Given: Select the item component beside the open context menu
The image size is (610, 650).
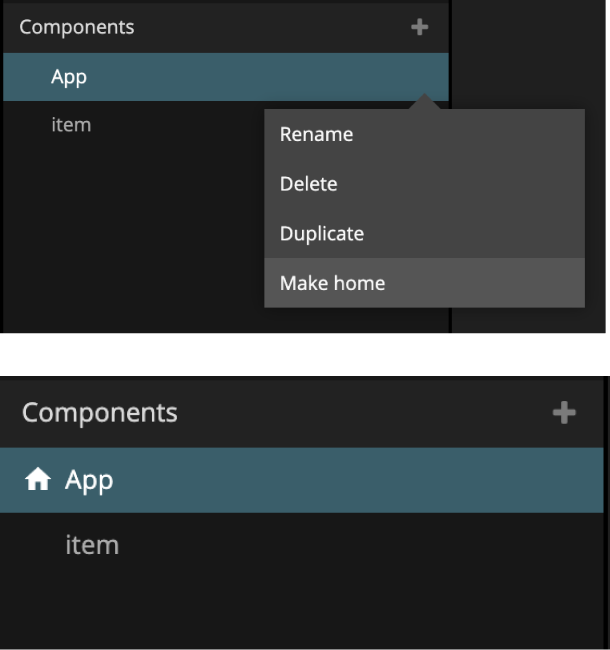Looking at the screenshot, I should point(71,125).
